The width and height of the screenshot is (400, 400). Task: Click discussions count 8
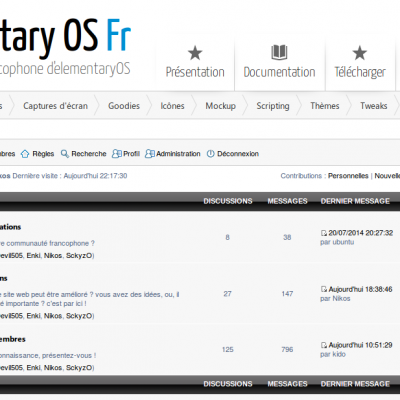(227, 237)
